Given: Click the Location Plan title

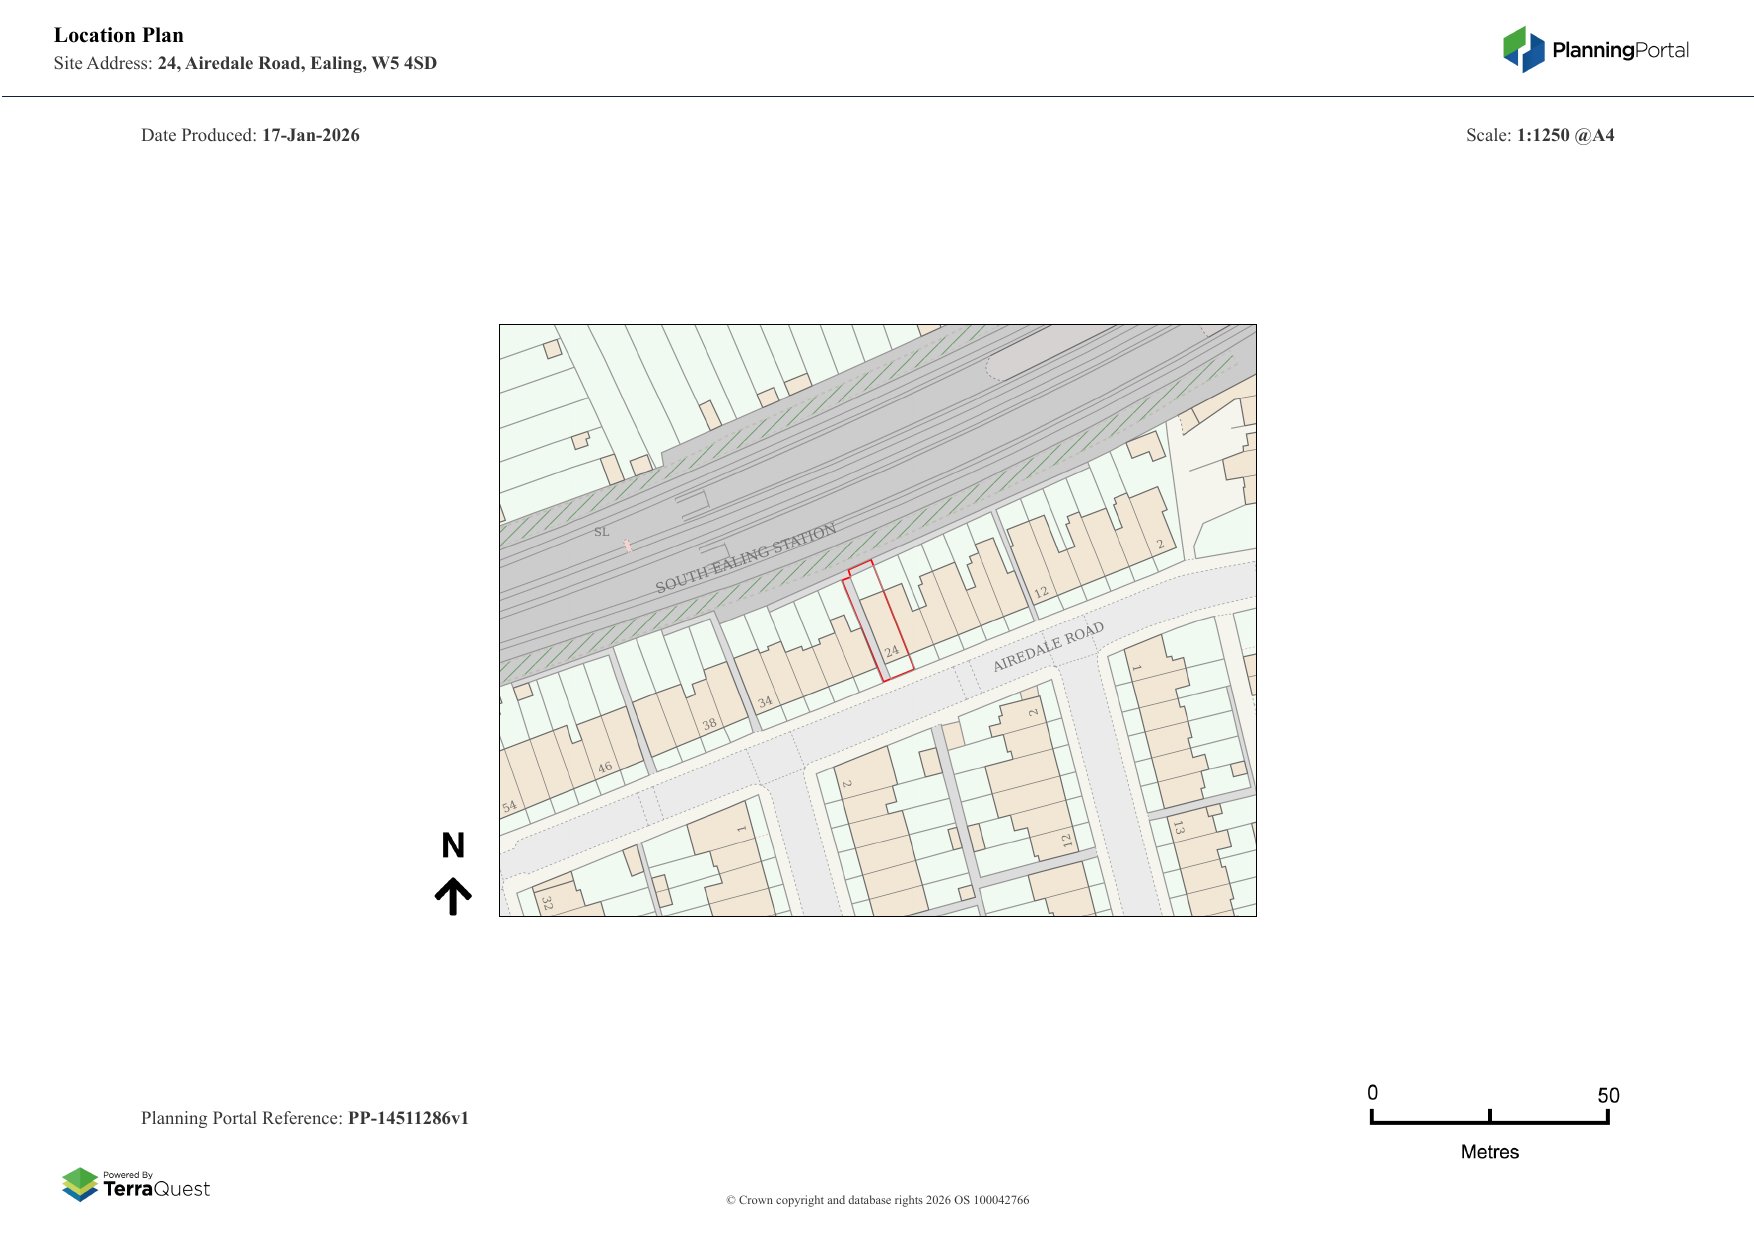Looking at the screenshot, I should click(119, 35).
